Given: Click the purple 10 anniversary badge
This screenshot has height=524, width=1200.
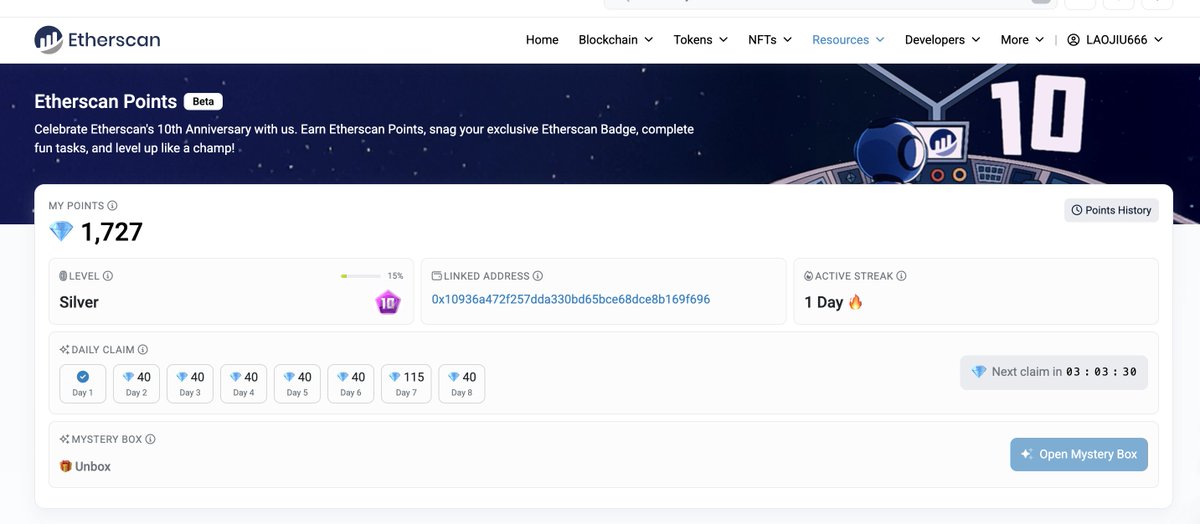Looking at the screenshot, I should point(388,302).
